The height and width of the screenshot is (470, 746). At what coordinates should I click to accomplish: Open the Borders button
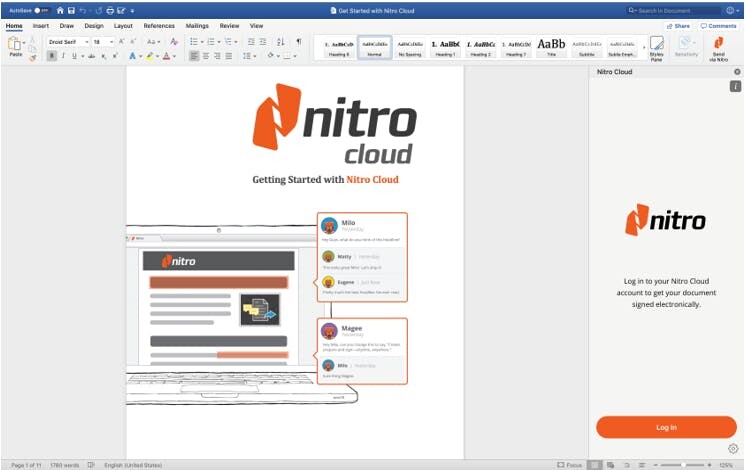point(289,56)
